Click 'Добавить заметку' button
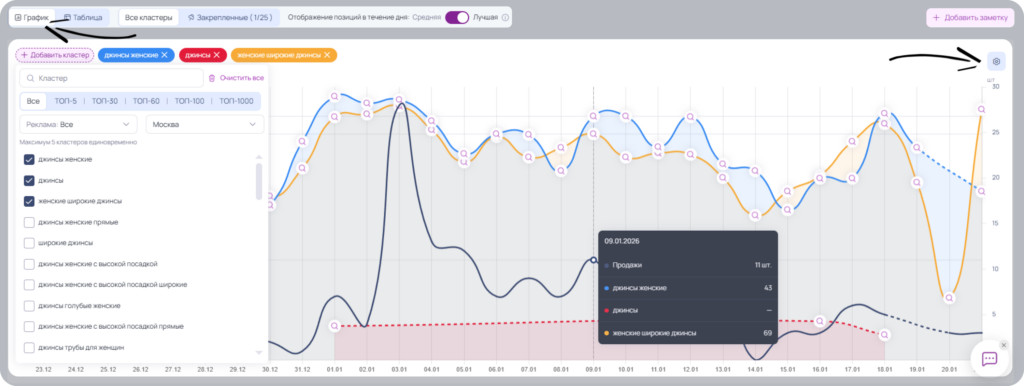Viewport: 1024px width, 386px height. point(970,18)
